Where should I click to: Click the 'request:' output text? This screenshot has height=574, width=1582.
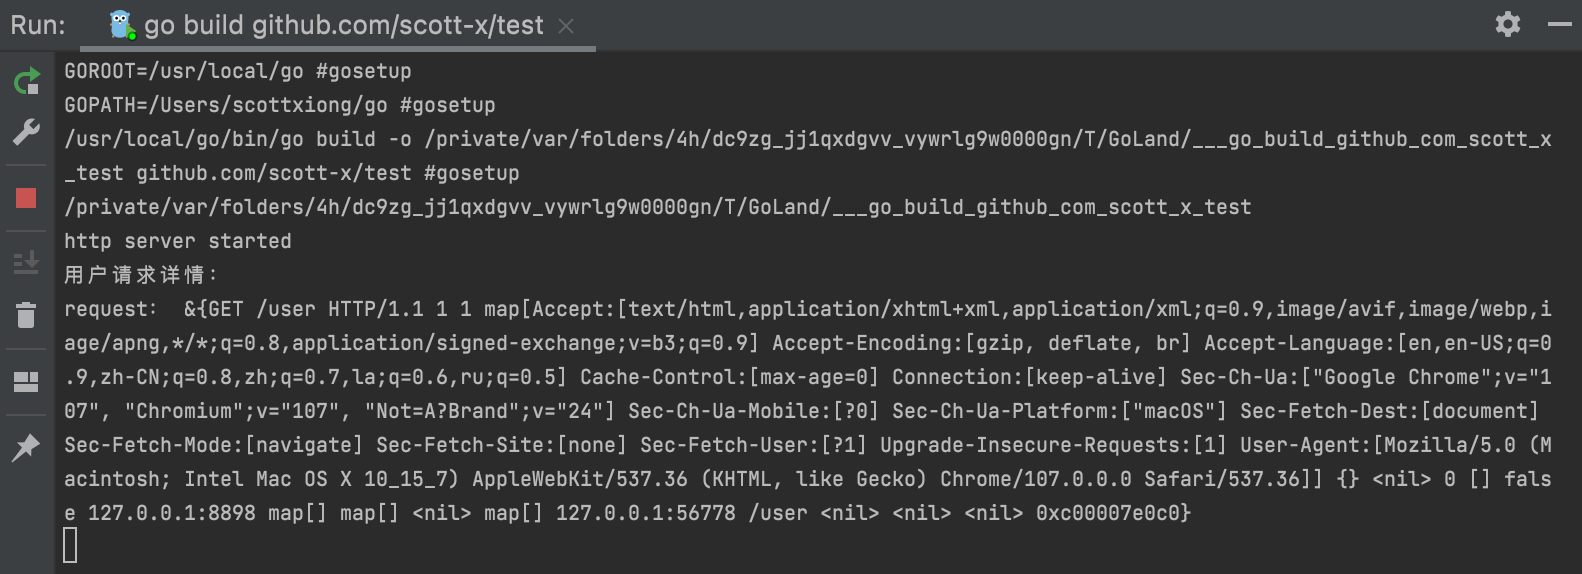pyautogui.click(x=110, y=309)
